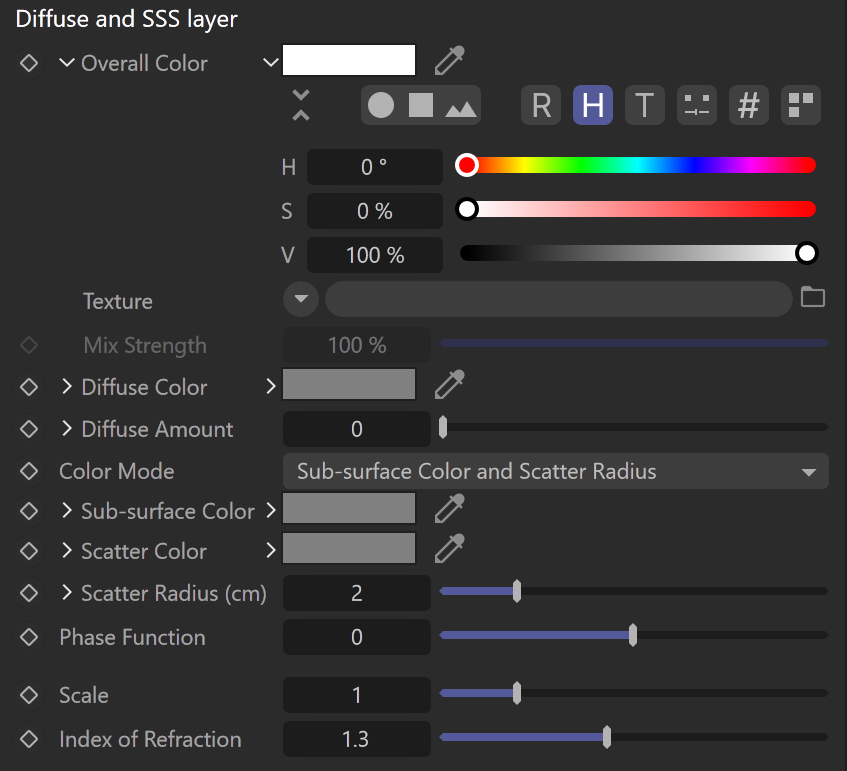The height and width of the screenshot is (771, 847).
Task: Open the color wheel mode icon
Action: [381, 105]
